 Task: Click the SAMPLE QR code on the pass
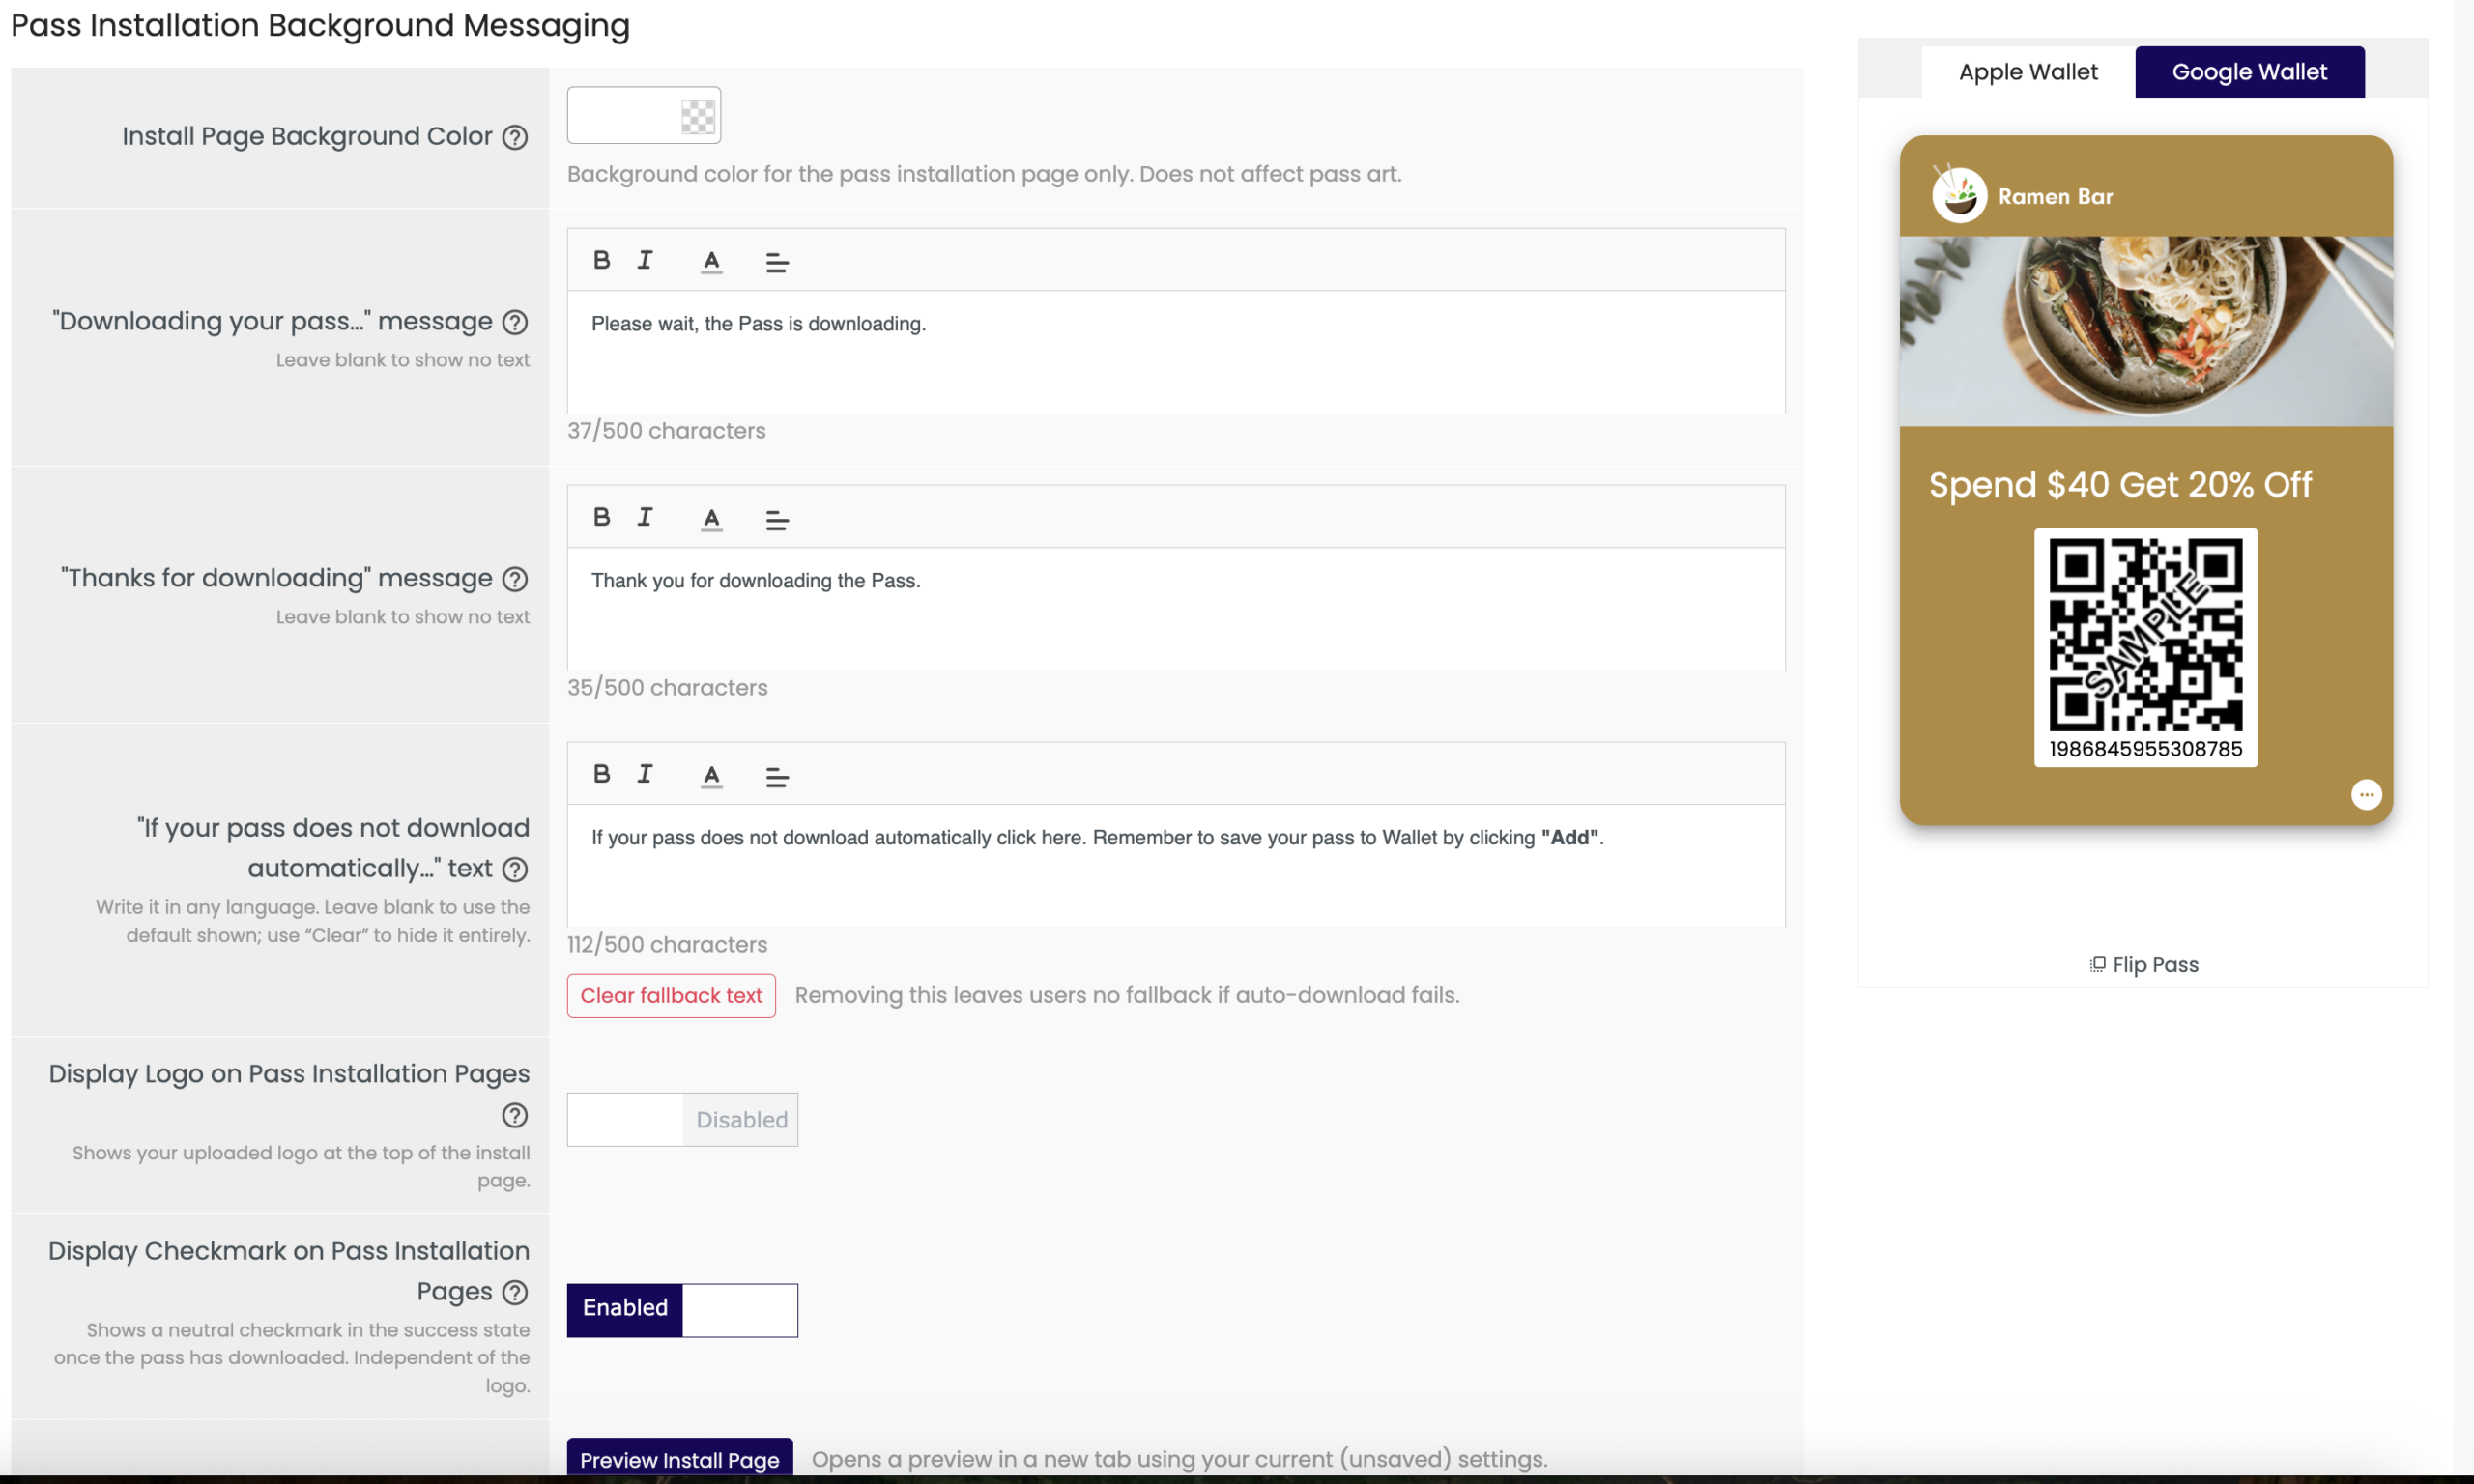tap(2145, 635)
